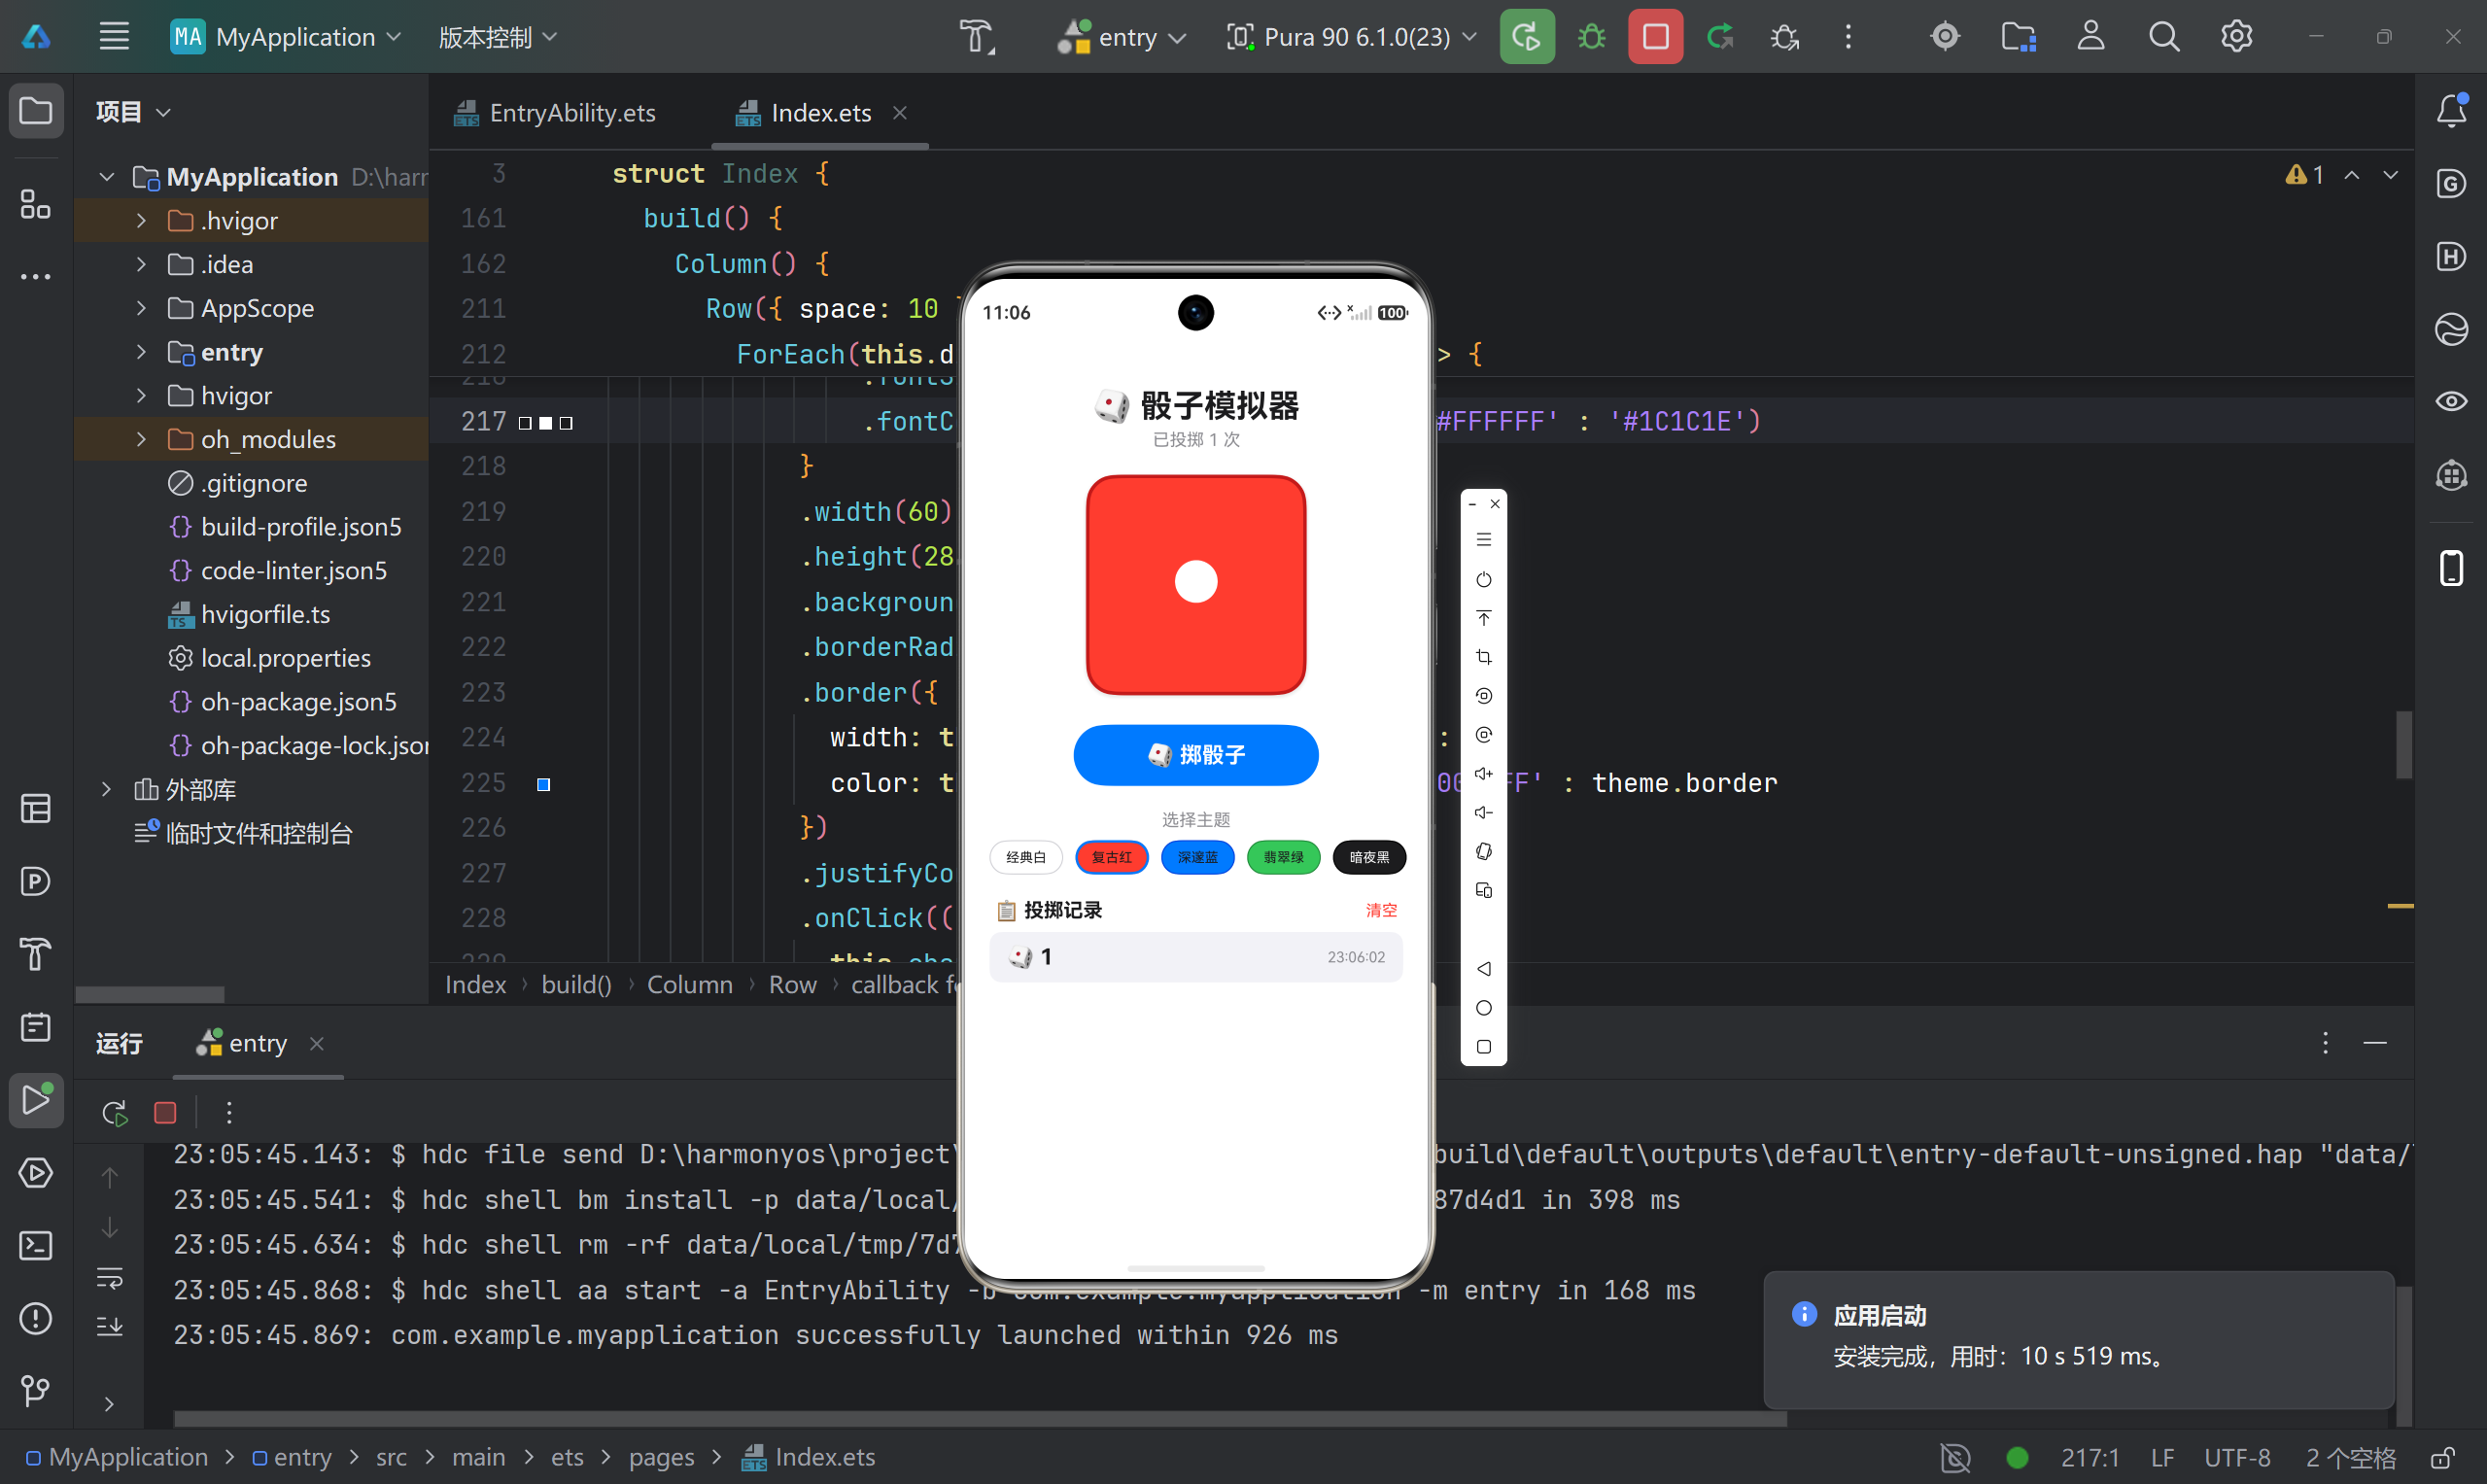The image size is (2487, 1484).
Task: Open the Notifications bell
Action: 2451,111
